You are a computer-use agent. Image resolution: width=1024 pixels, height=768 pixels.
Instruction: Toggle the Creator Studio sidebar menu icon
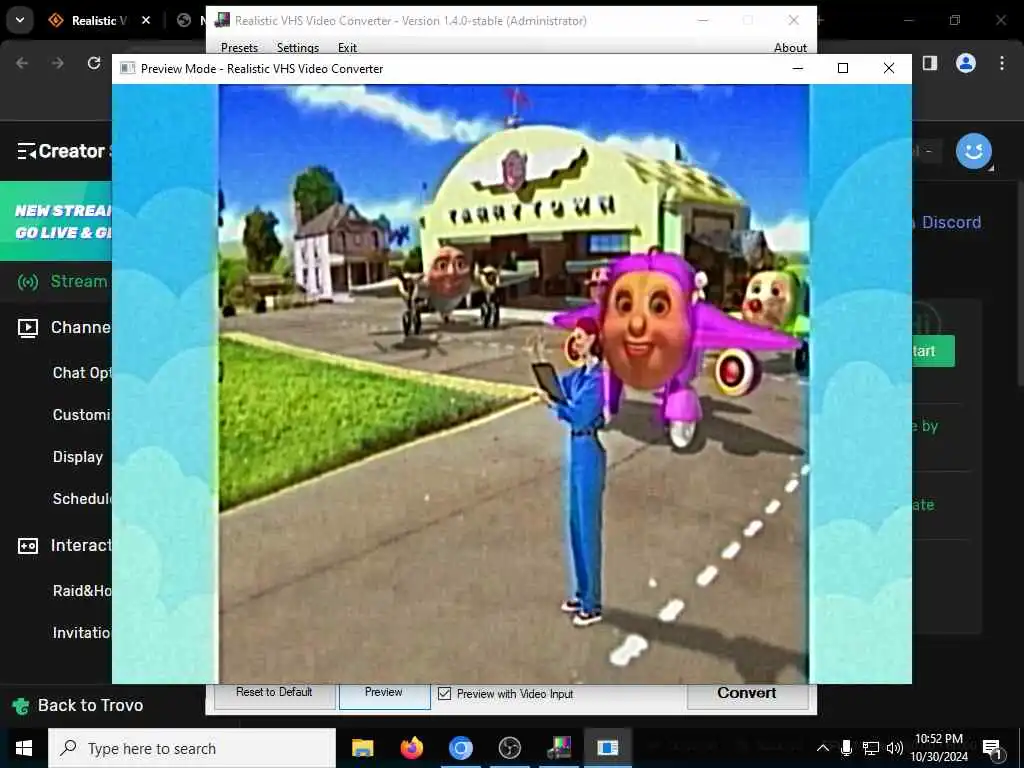tap(26, 151)
